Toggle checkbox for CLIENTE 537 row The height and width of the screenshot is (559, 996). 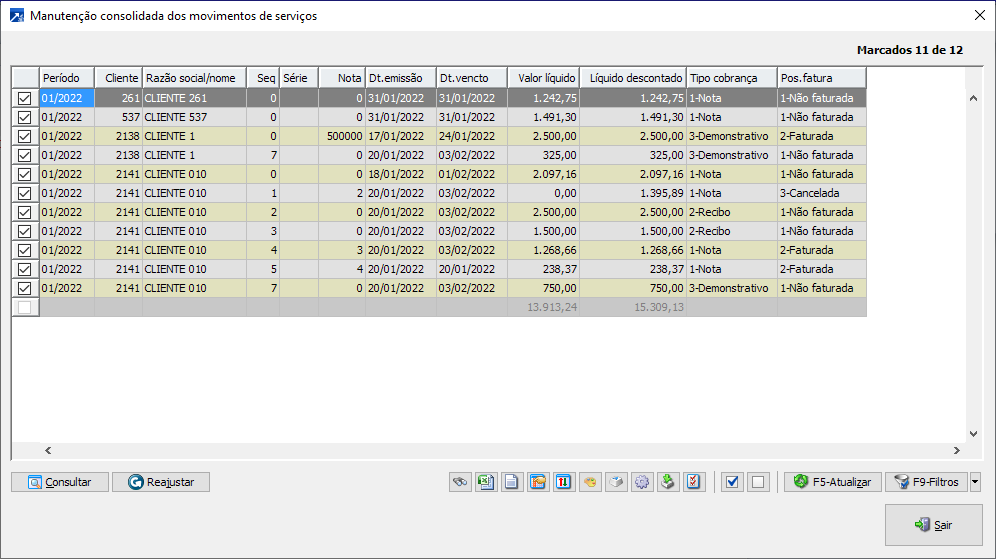[x=25, y=117]
